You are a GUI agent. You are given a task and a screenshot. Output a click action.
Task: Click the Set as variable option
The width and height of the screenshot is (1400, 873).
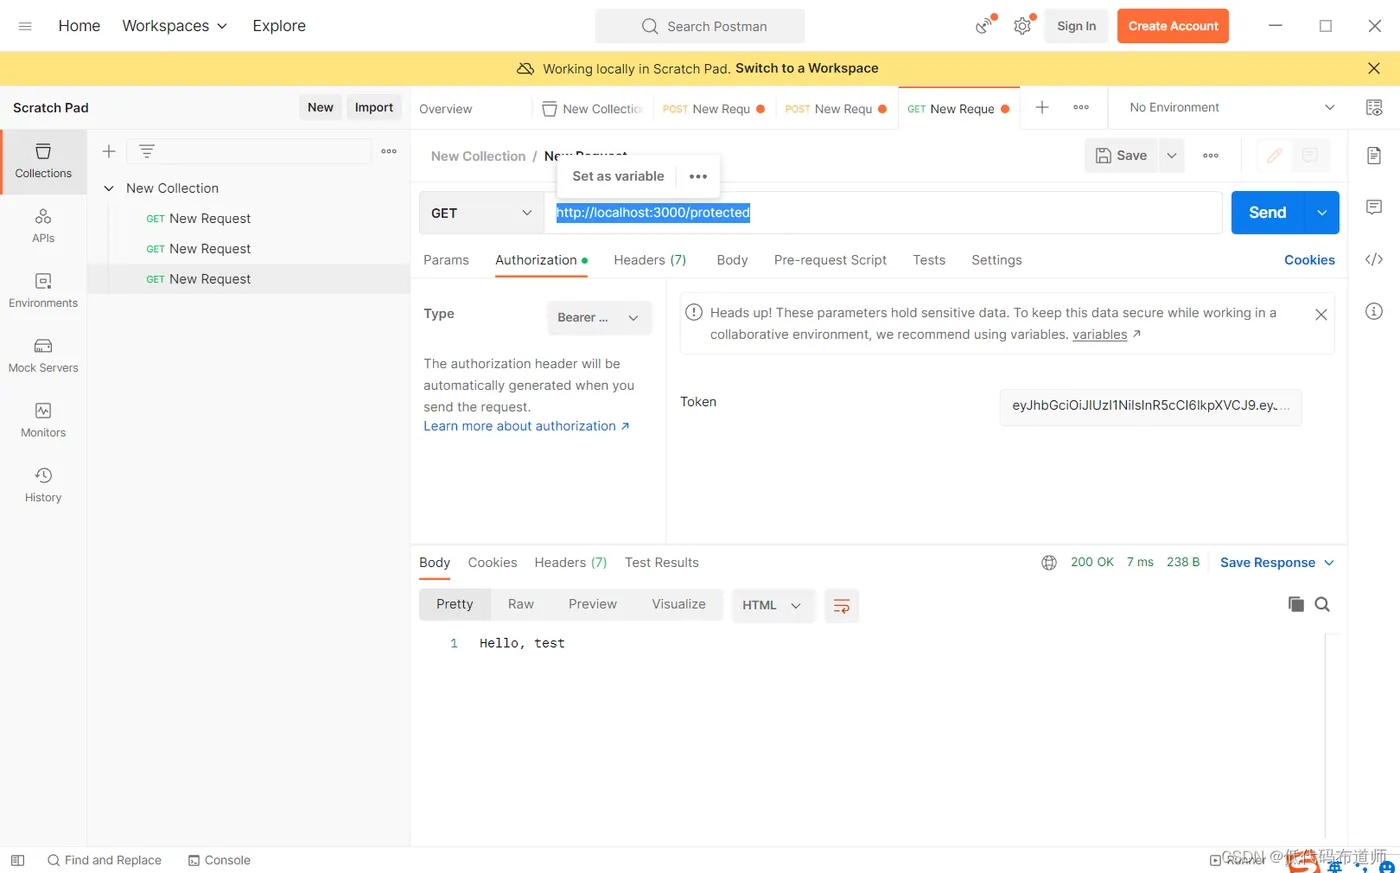(618, 176)
